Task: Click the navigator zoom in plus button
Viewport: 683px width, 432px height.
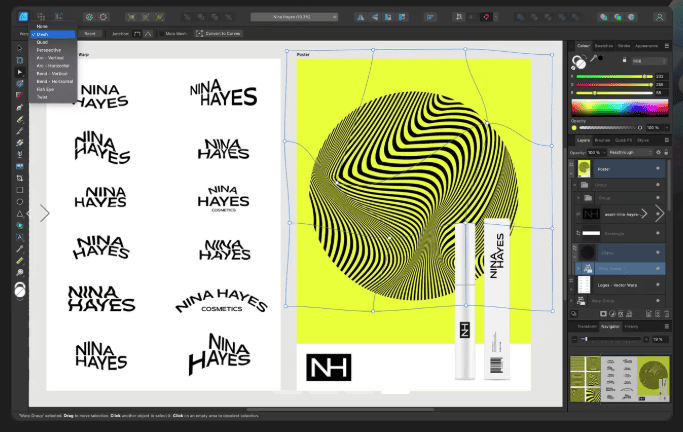Action: (x=646, y=339)
